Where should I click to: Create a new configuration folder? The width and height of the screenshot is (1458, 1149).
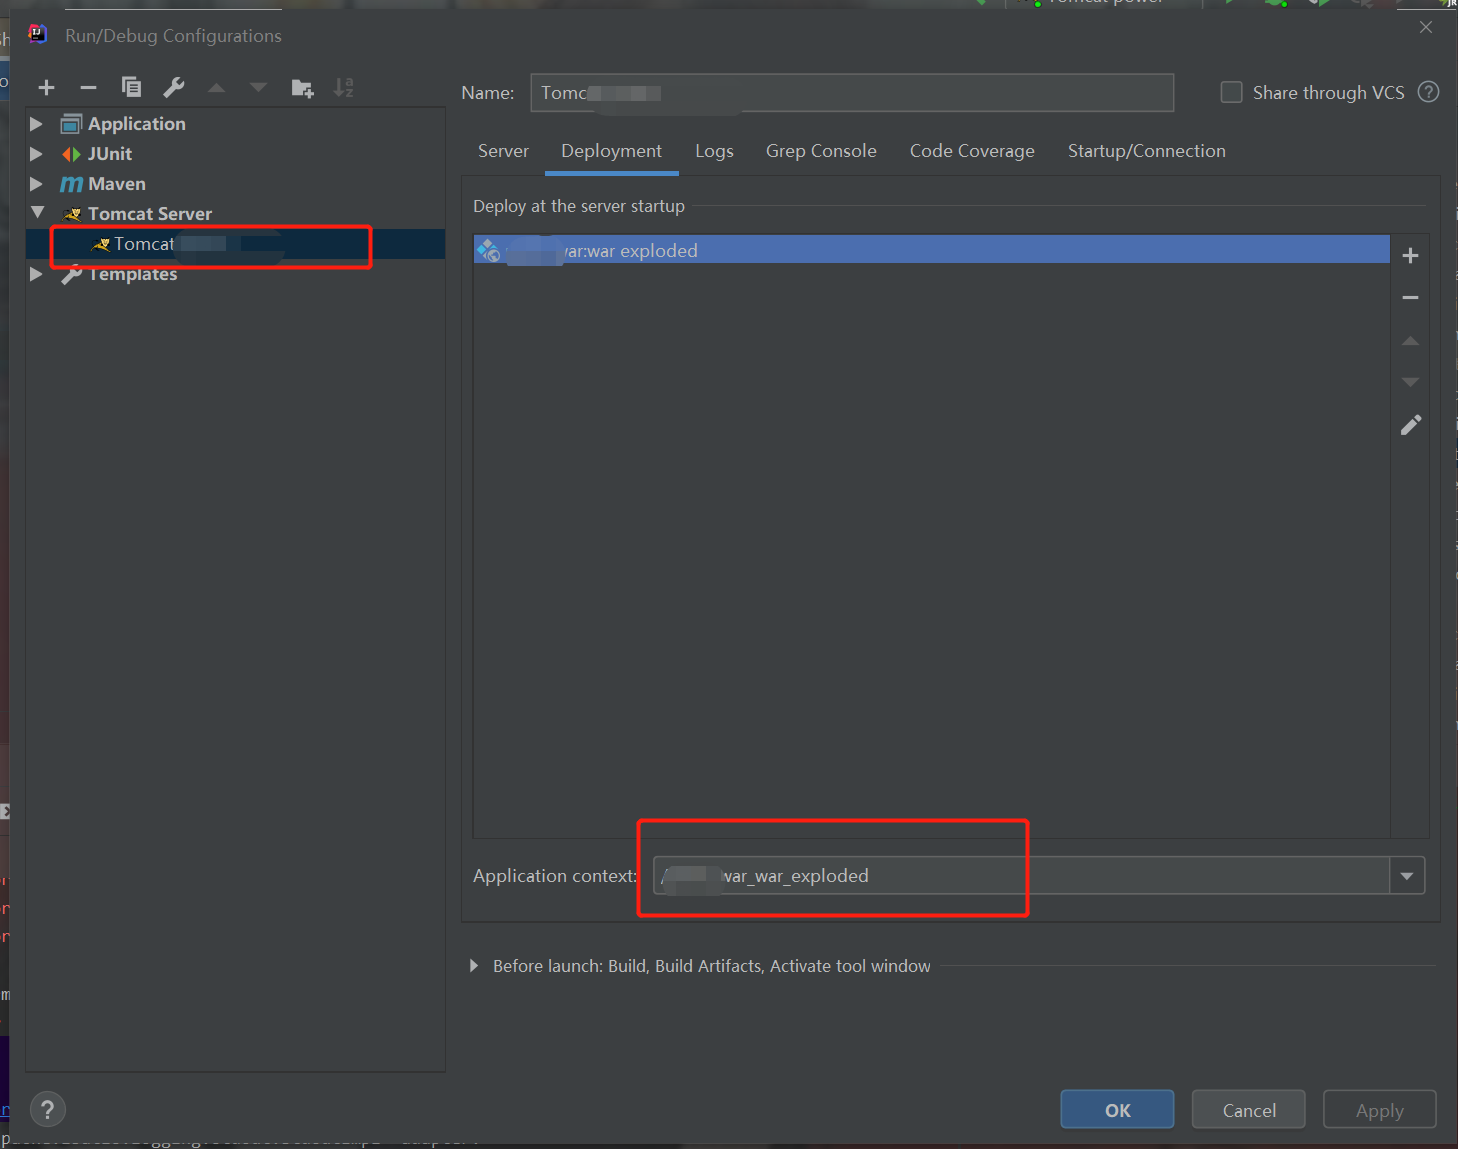click(x=302, y=88)
